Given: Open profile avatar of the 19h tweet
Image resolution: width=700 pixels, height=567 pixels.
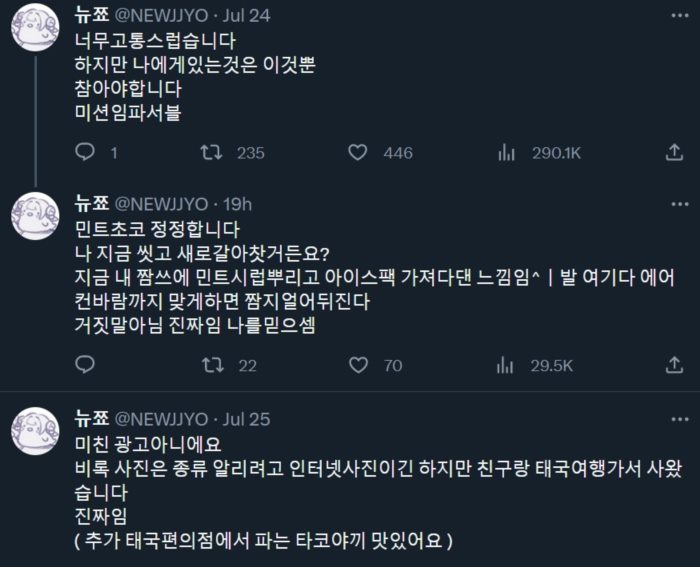Looking at the screenshot, I should pyautogui.click(x=34, y=216).
